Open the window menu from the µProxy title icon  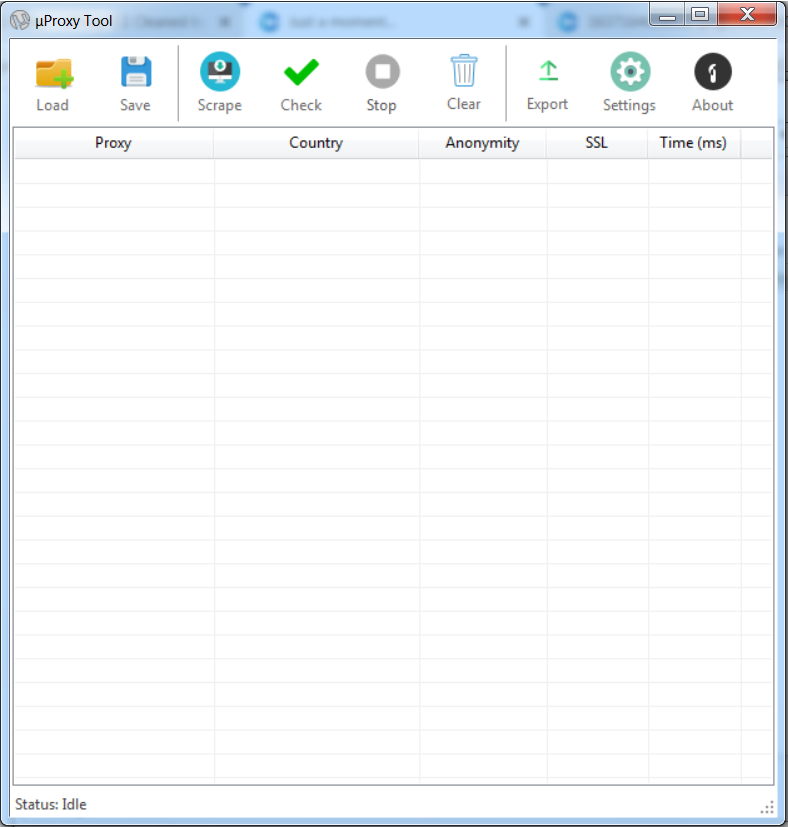(x=19, y=20)
